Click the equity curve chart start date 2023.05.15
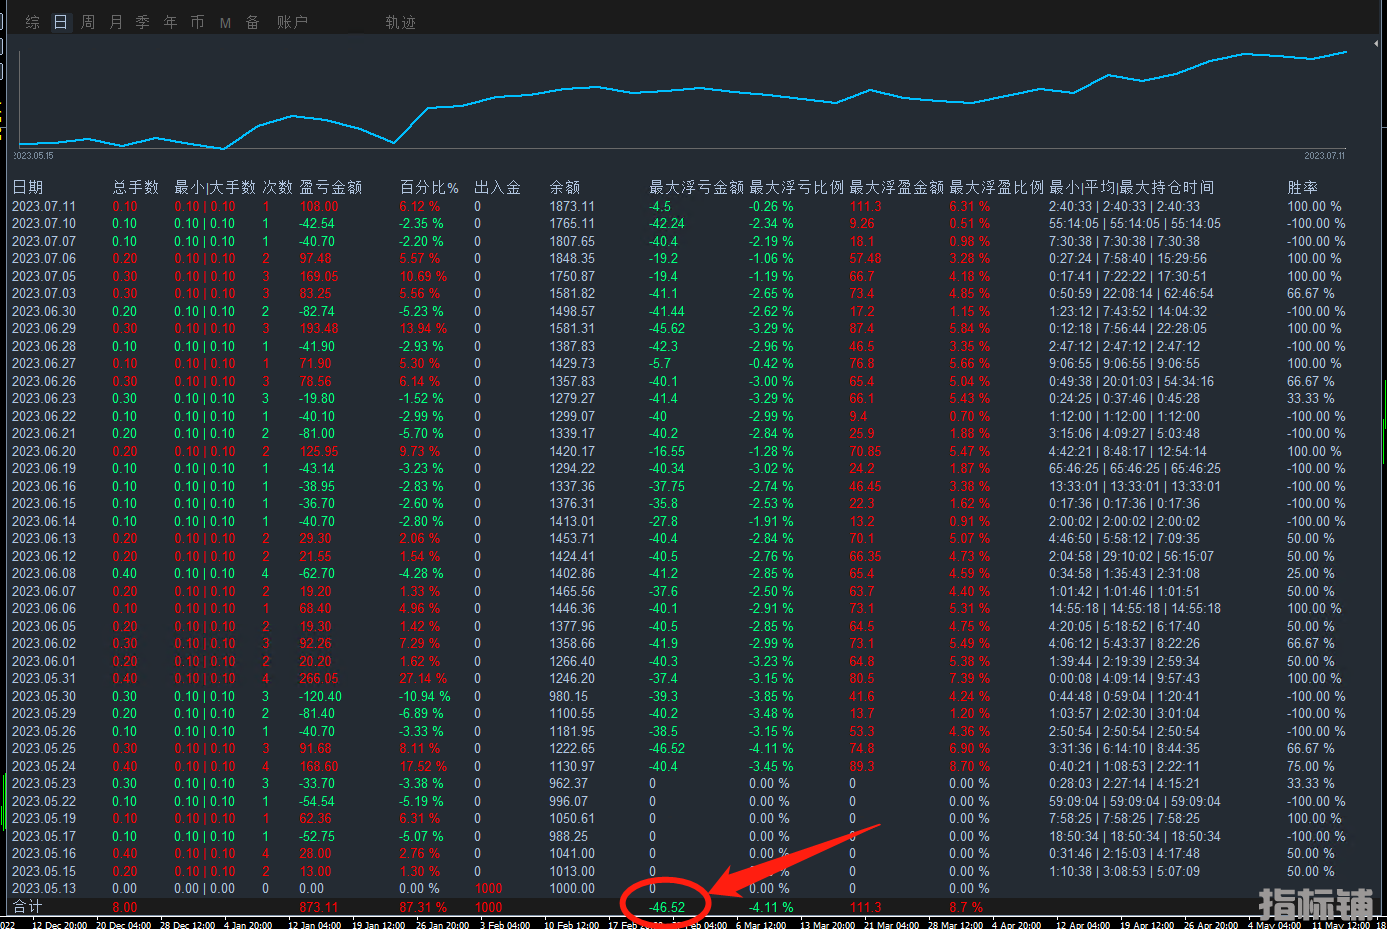Viewport: 1387px width, 929px height. (x=33, y=156)
